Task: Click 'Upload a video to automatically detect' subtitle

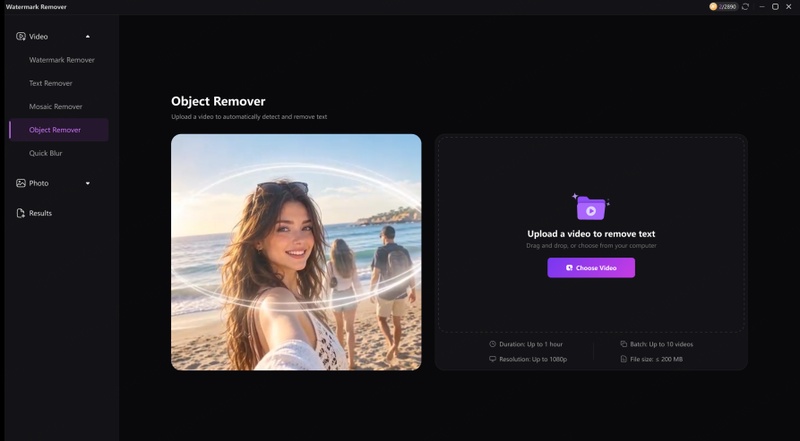Action: tap(249, 116)
